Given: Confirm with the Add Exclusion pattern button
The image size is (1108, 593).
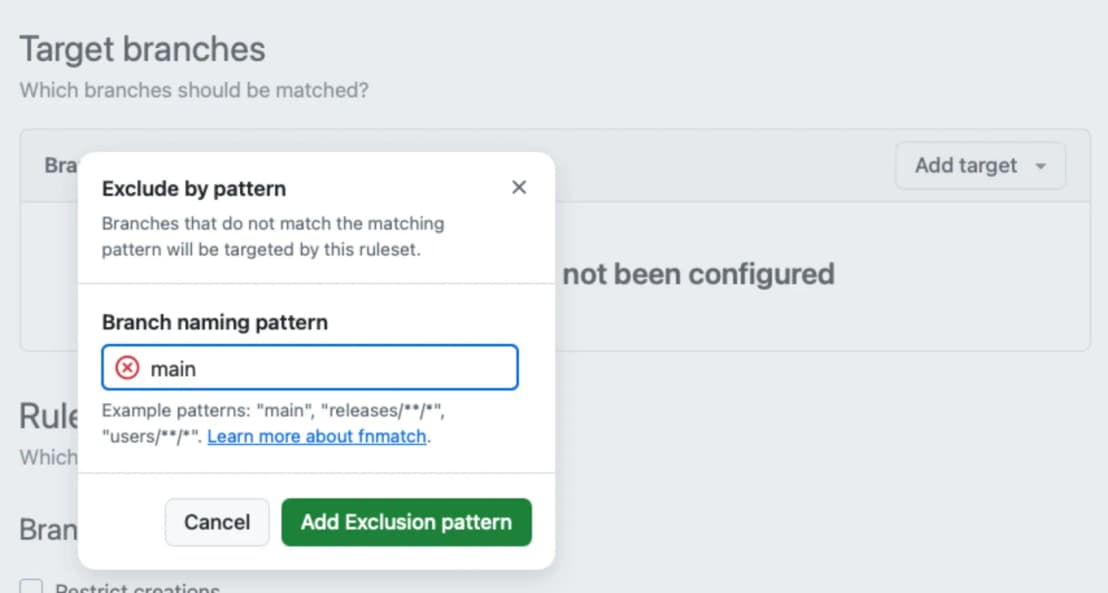Looking at the screenshot, I should pyautogui.click(x=406, y=522).
